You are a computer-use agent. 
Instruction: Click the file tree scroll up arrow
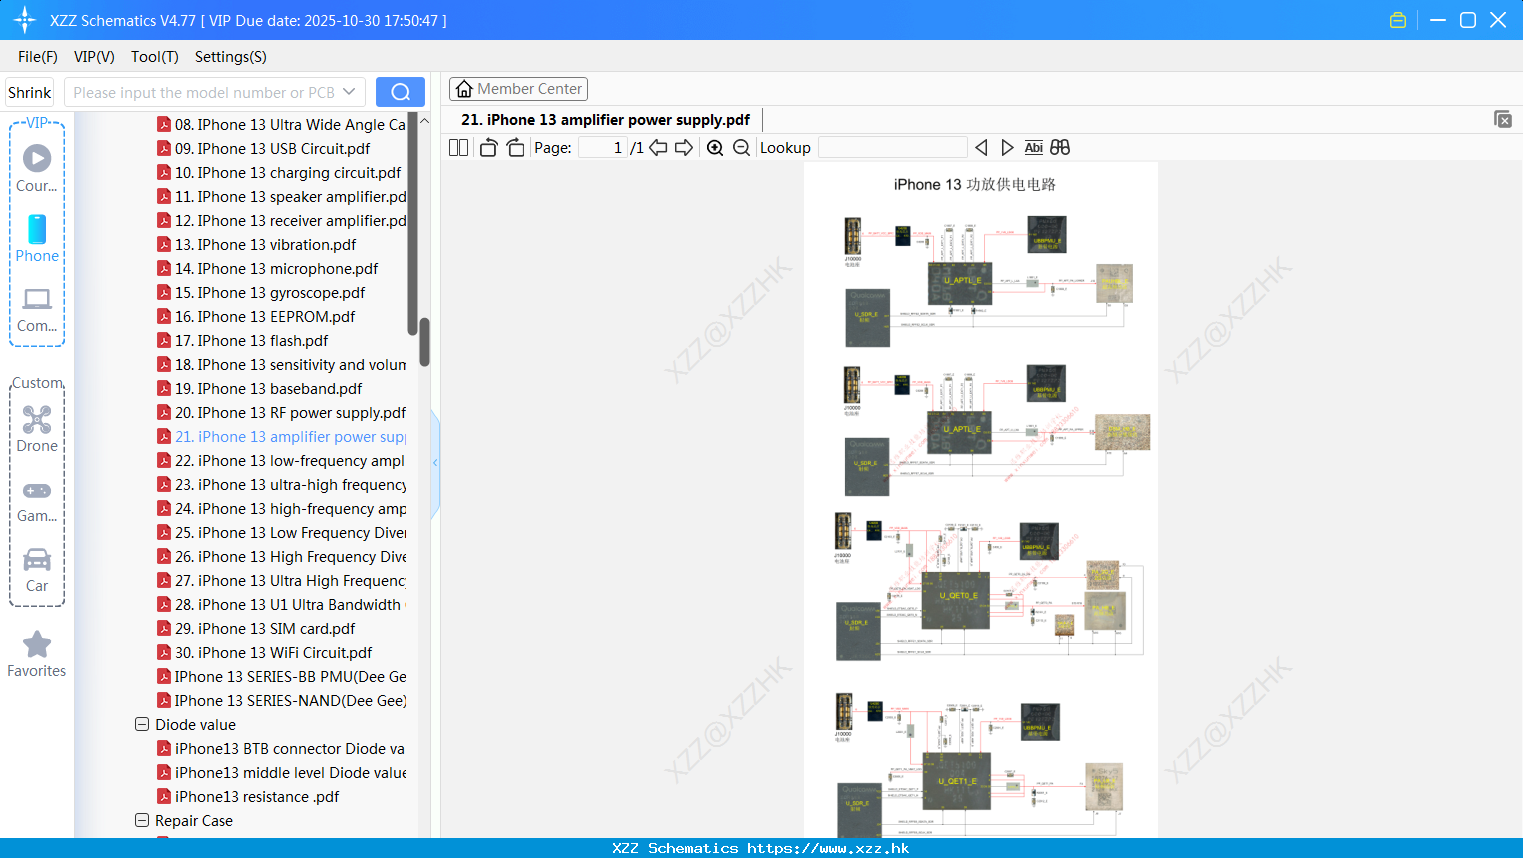tap(424, 121)
